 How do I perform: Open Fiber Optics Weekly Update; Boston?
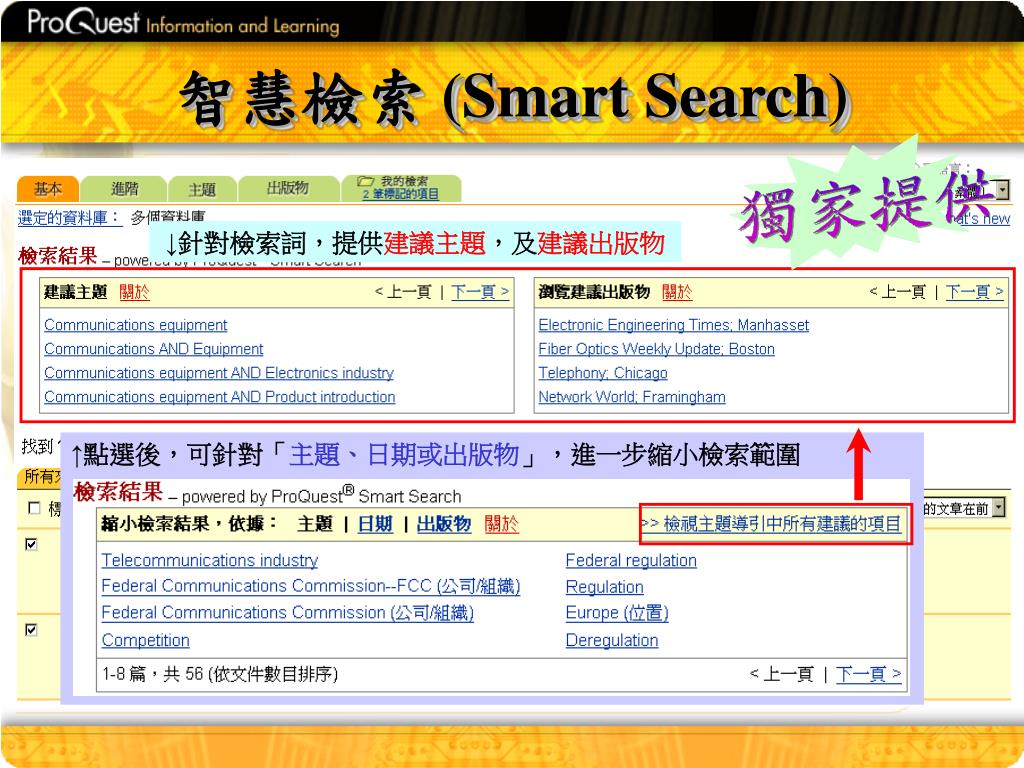click(x=656, y=349)
